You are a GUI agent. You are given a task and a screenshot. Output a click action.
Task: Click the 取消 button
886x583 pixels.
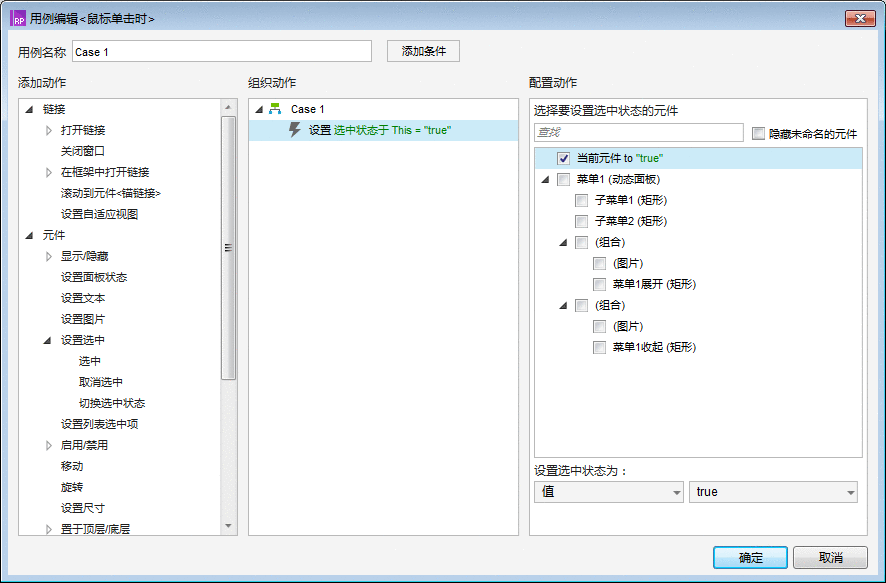830,558
